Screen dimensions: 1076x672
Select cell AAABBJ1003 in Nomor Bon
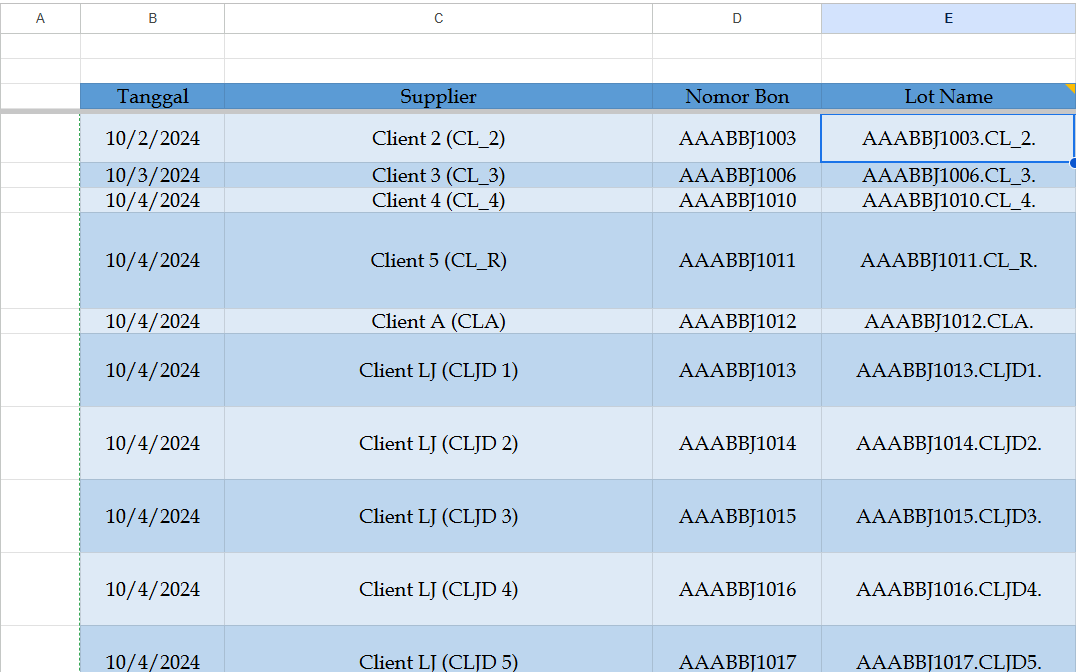point(737,138)
